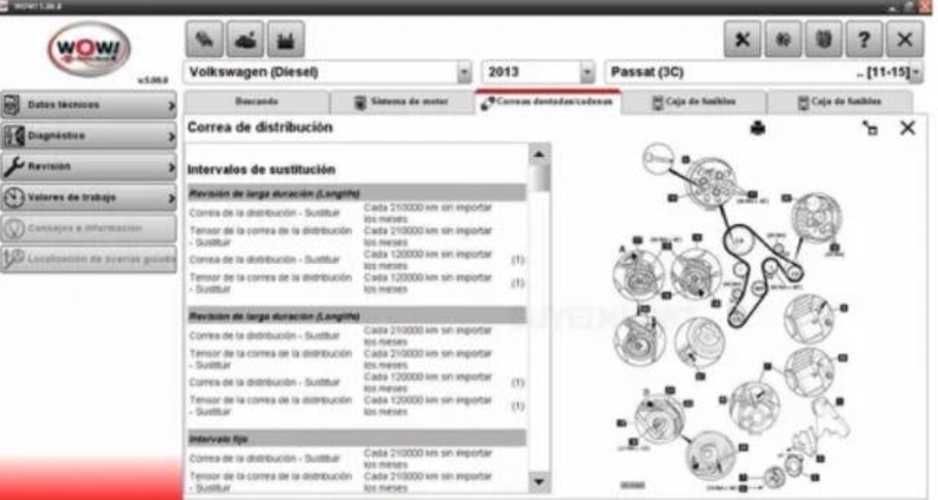
Task: Open the 2013 year dropdown
Action: pyautogui.click(x=587, y=73)
